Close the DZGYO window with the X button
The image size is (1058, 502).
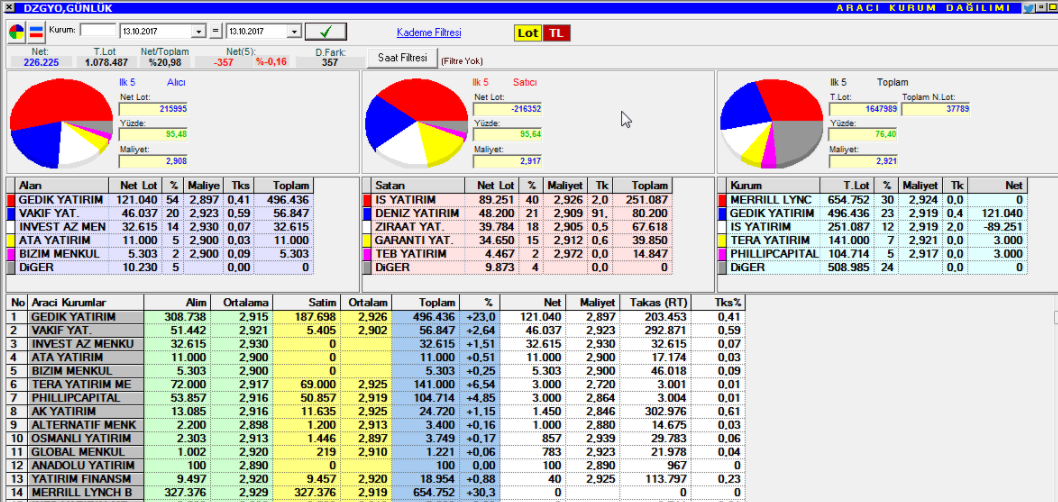[x=8, y=8]
